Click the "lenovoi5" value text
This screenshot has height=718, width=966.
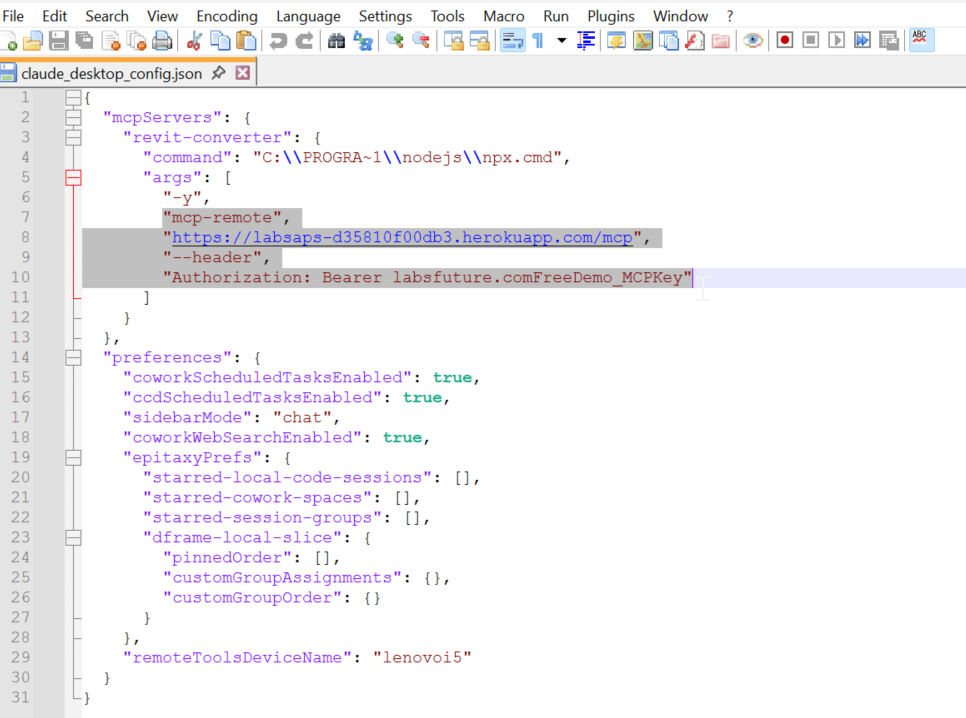coord(422,657)
